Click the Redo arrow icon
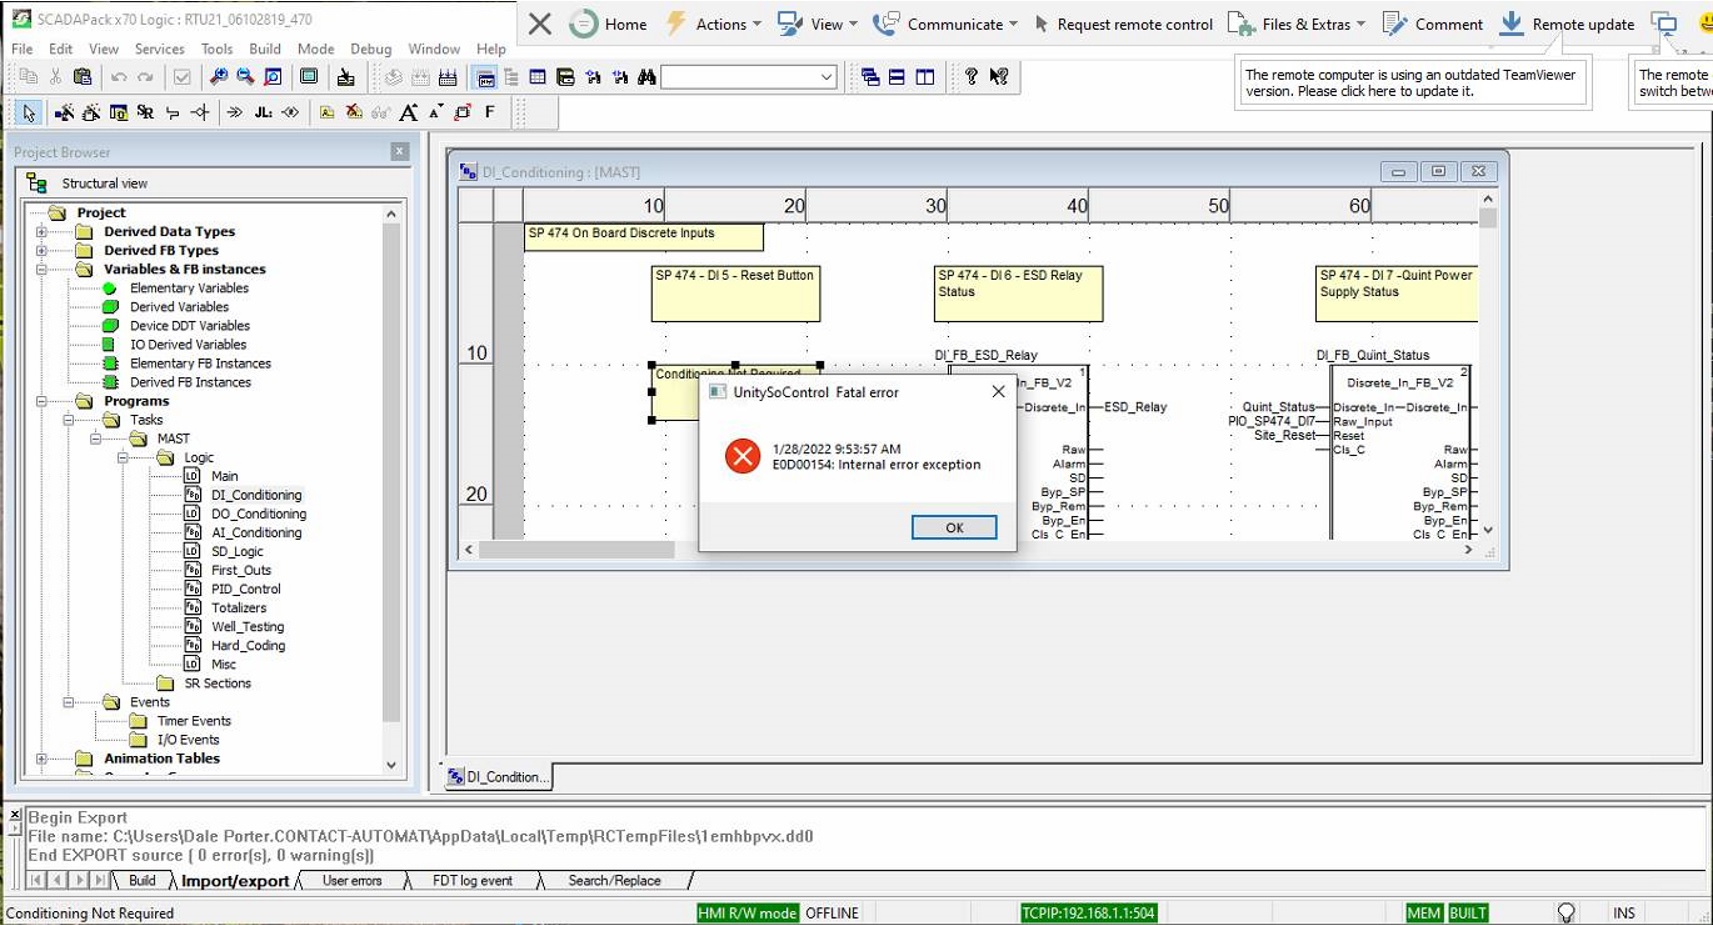1713x925 pixels. (x=145, y=77)
